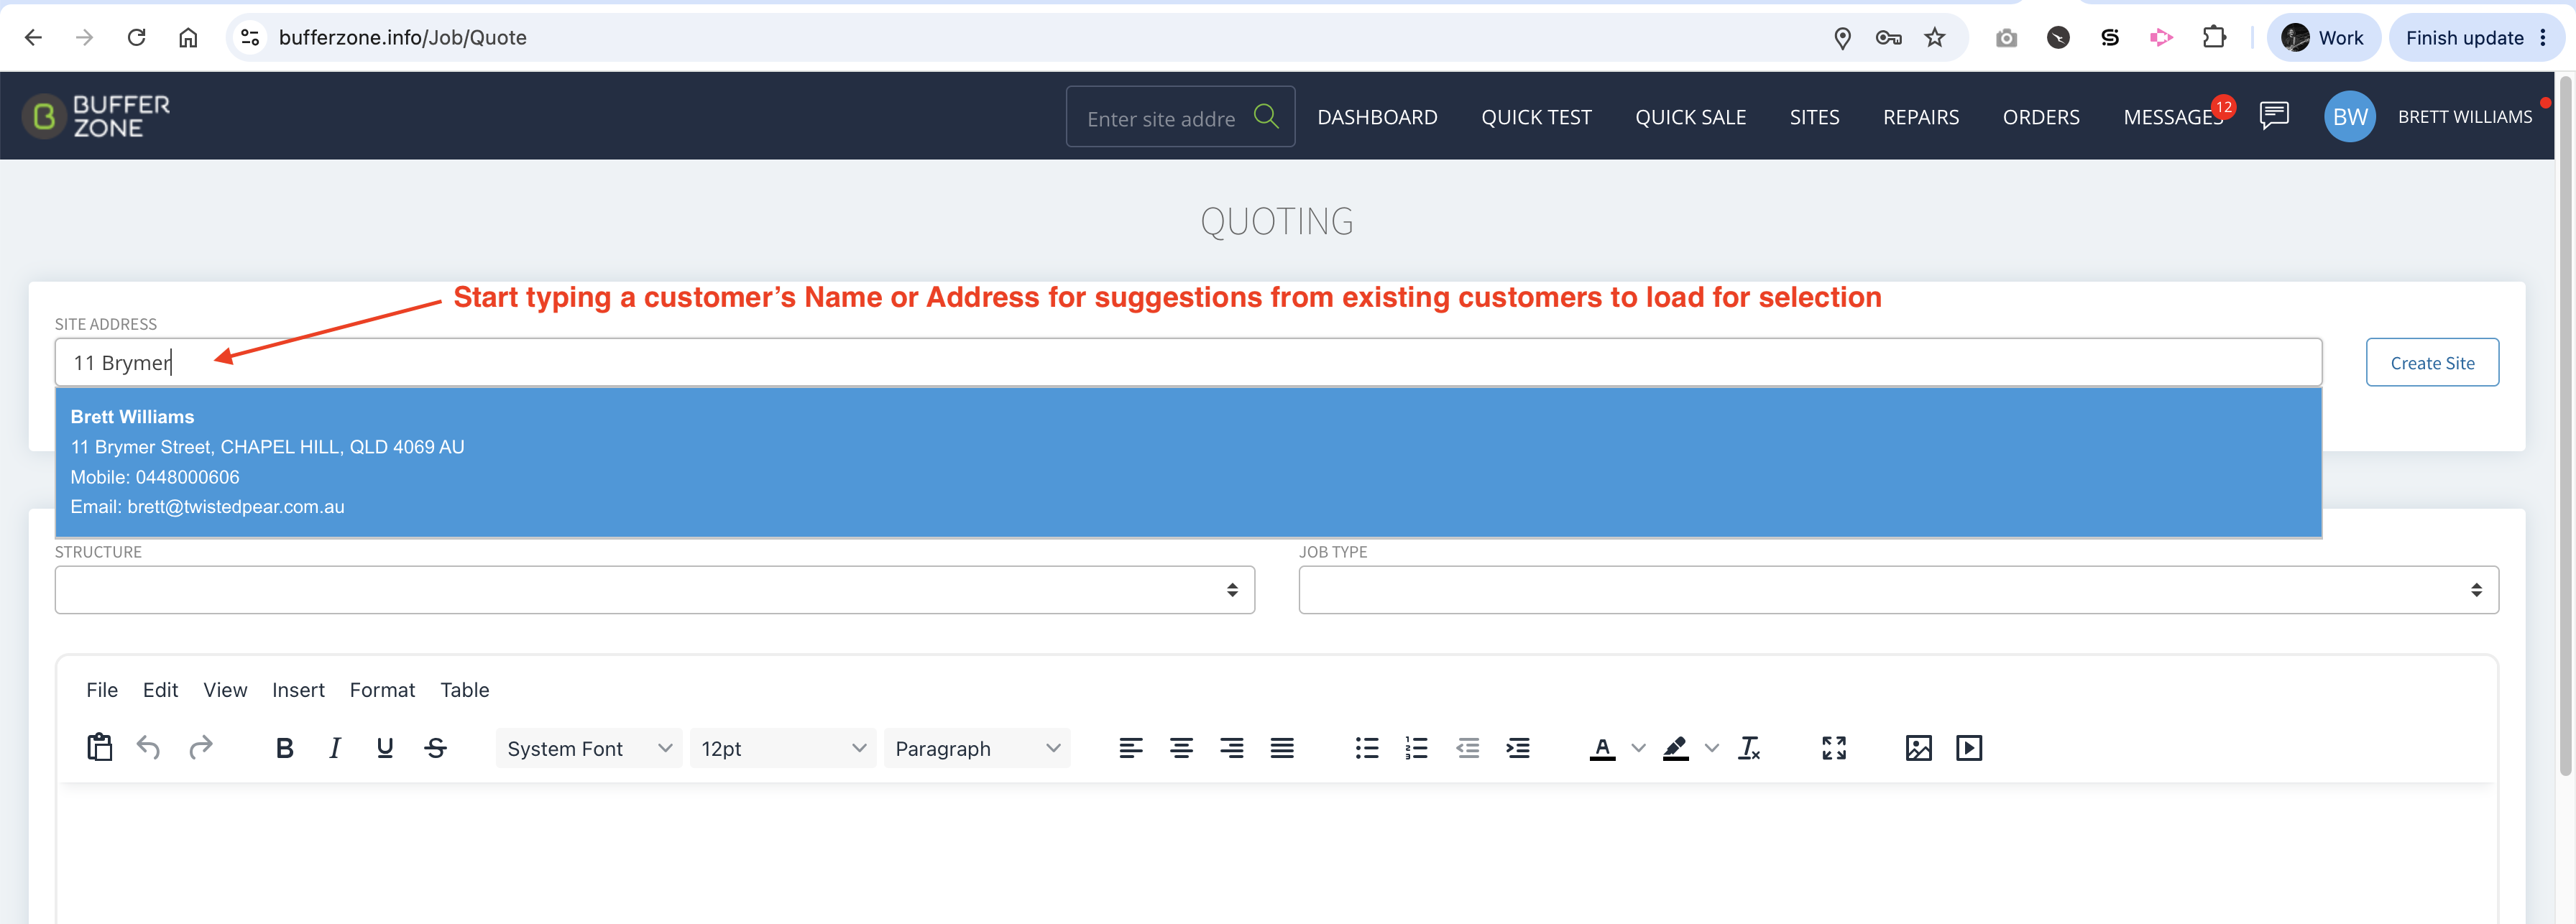Open the View menu in editor
The width and height of the screenshot is (2576, 924).
coord(225,690)
